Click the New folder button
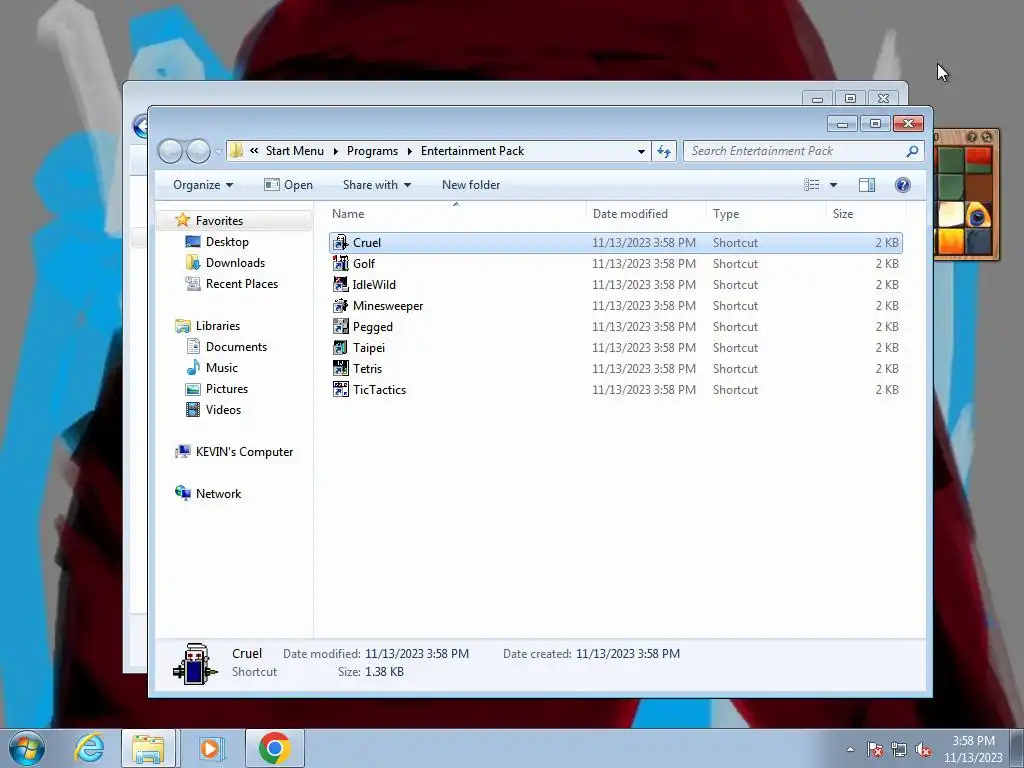This screenshot has width=1024, height=768. tap(471, 185)
